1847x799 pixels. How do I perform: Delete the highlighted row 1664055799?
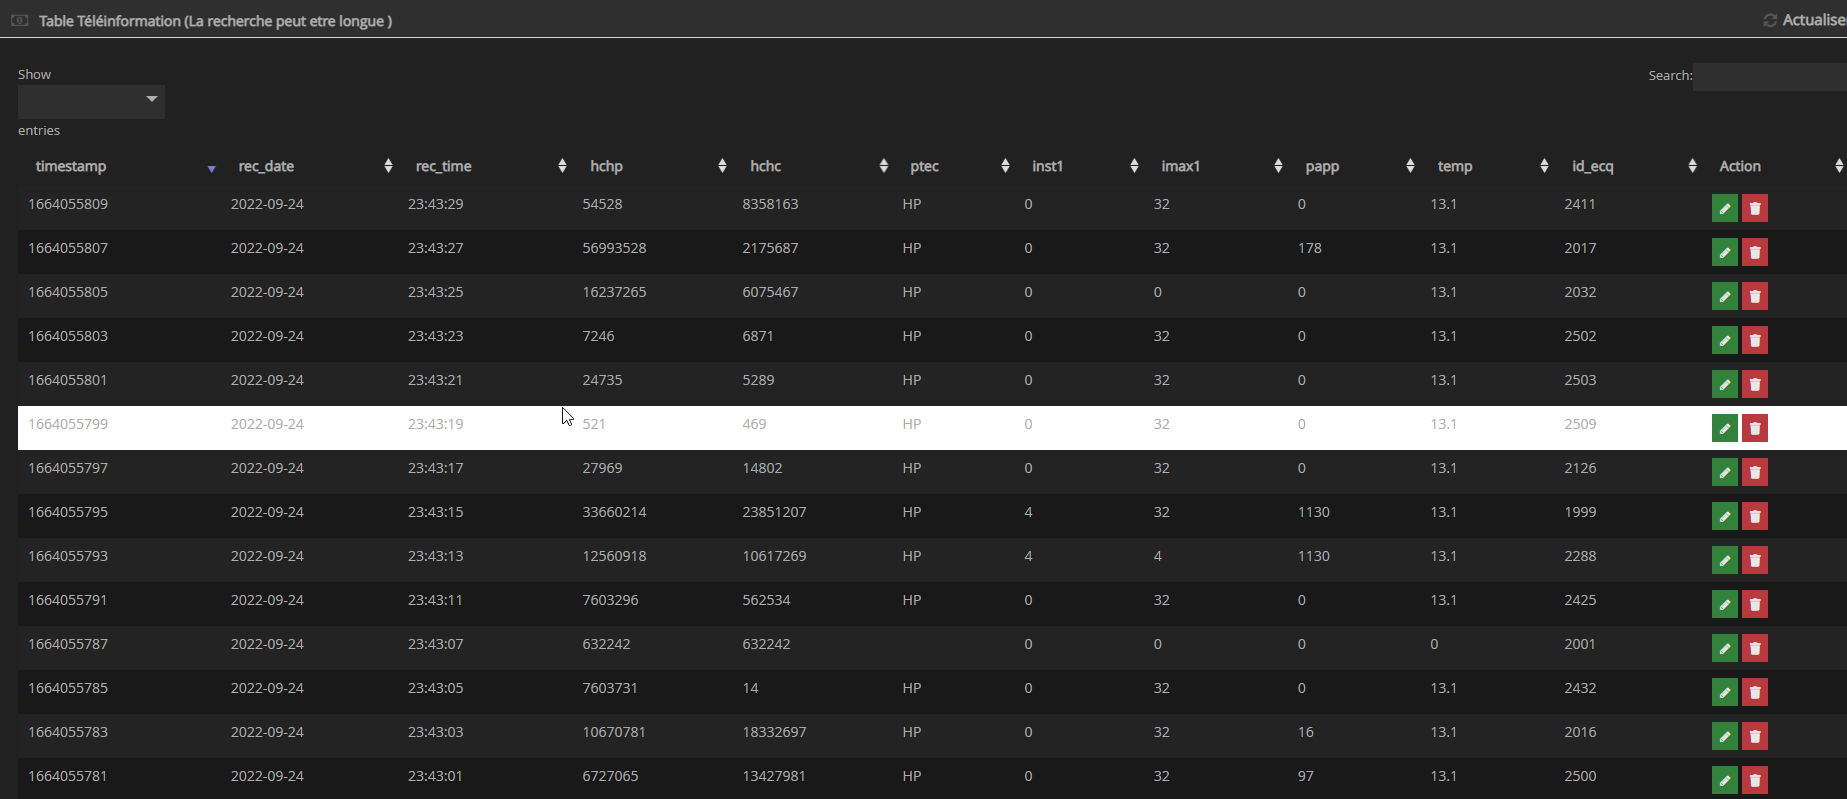[1755, 428]
